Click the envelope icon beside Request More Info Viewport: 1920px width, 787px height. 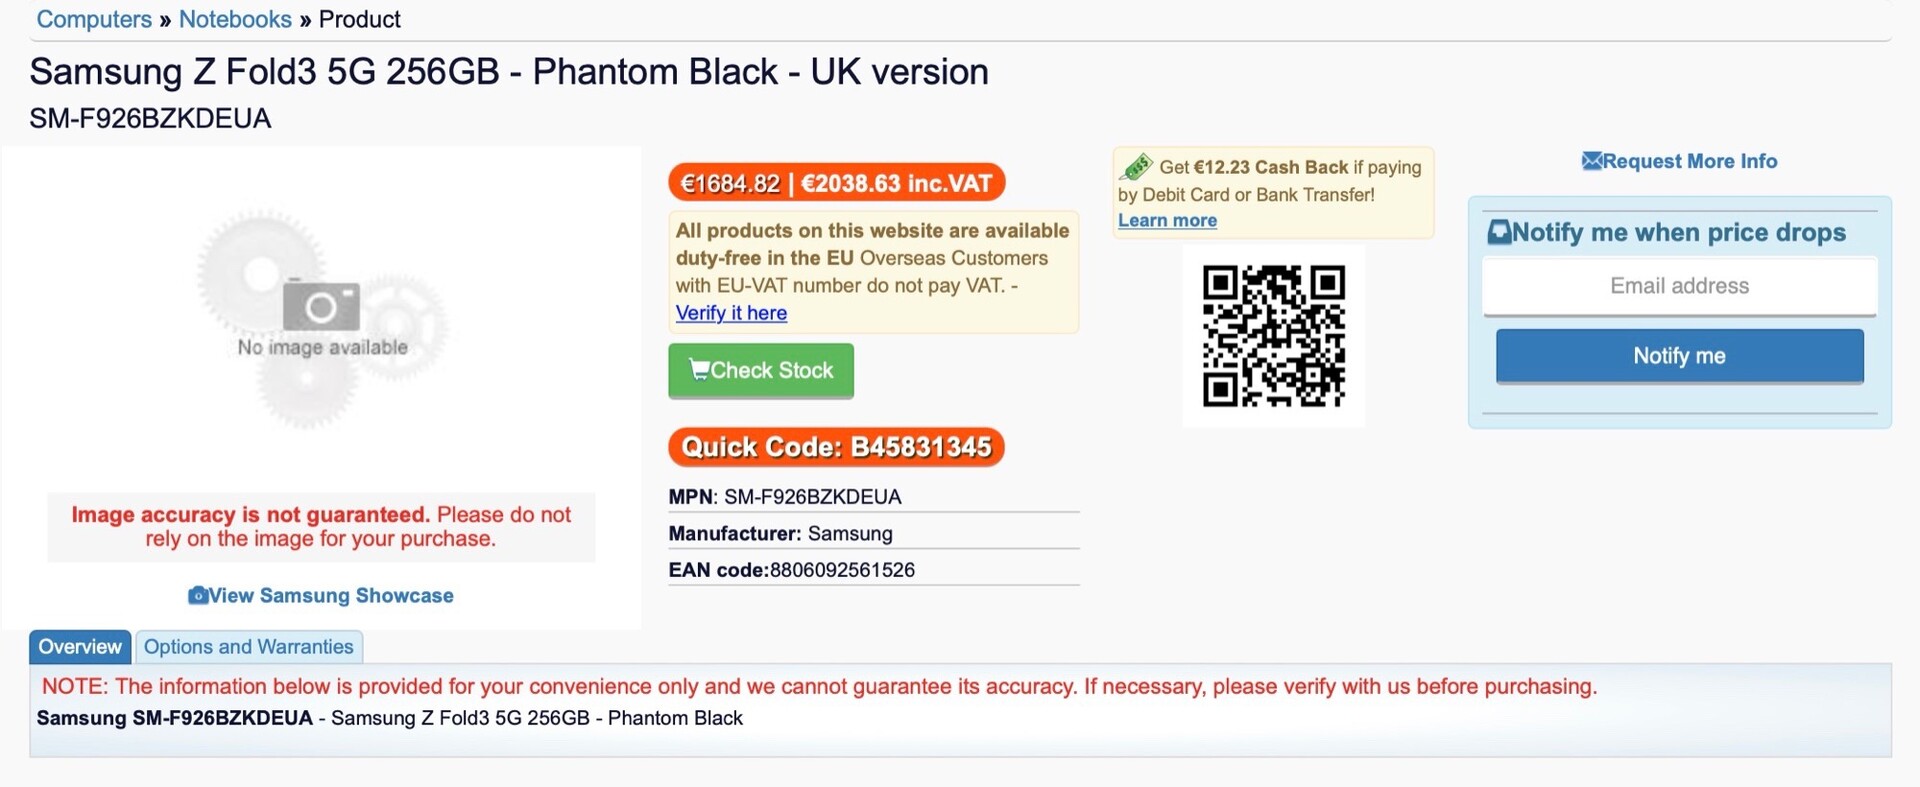coord(1591,161)
